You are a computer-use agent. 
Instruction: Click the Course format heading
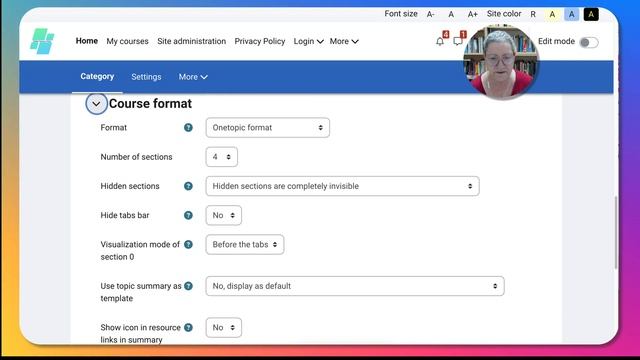point(150,104)
